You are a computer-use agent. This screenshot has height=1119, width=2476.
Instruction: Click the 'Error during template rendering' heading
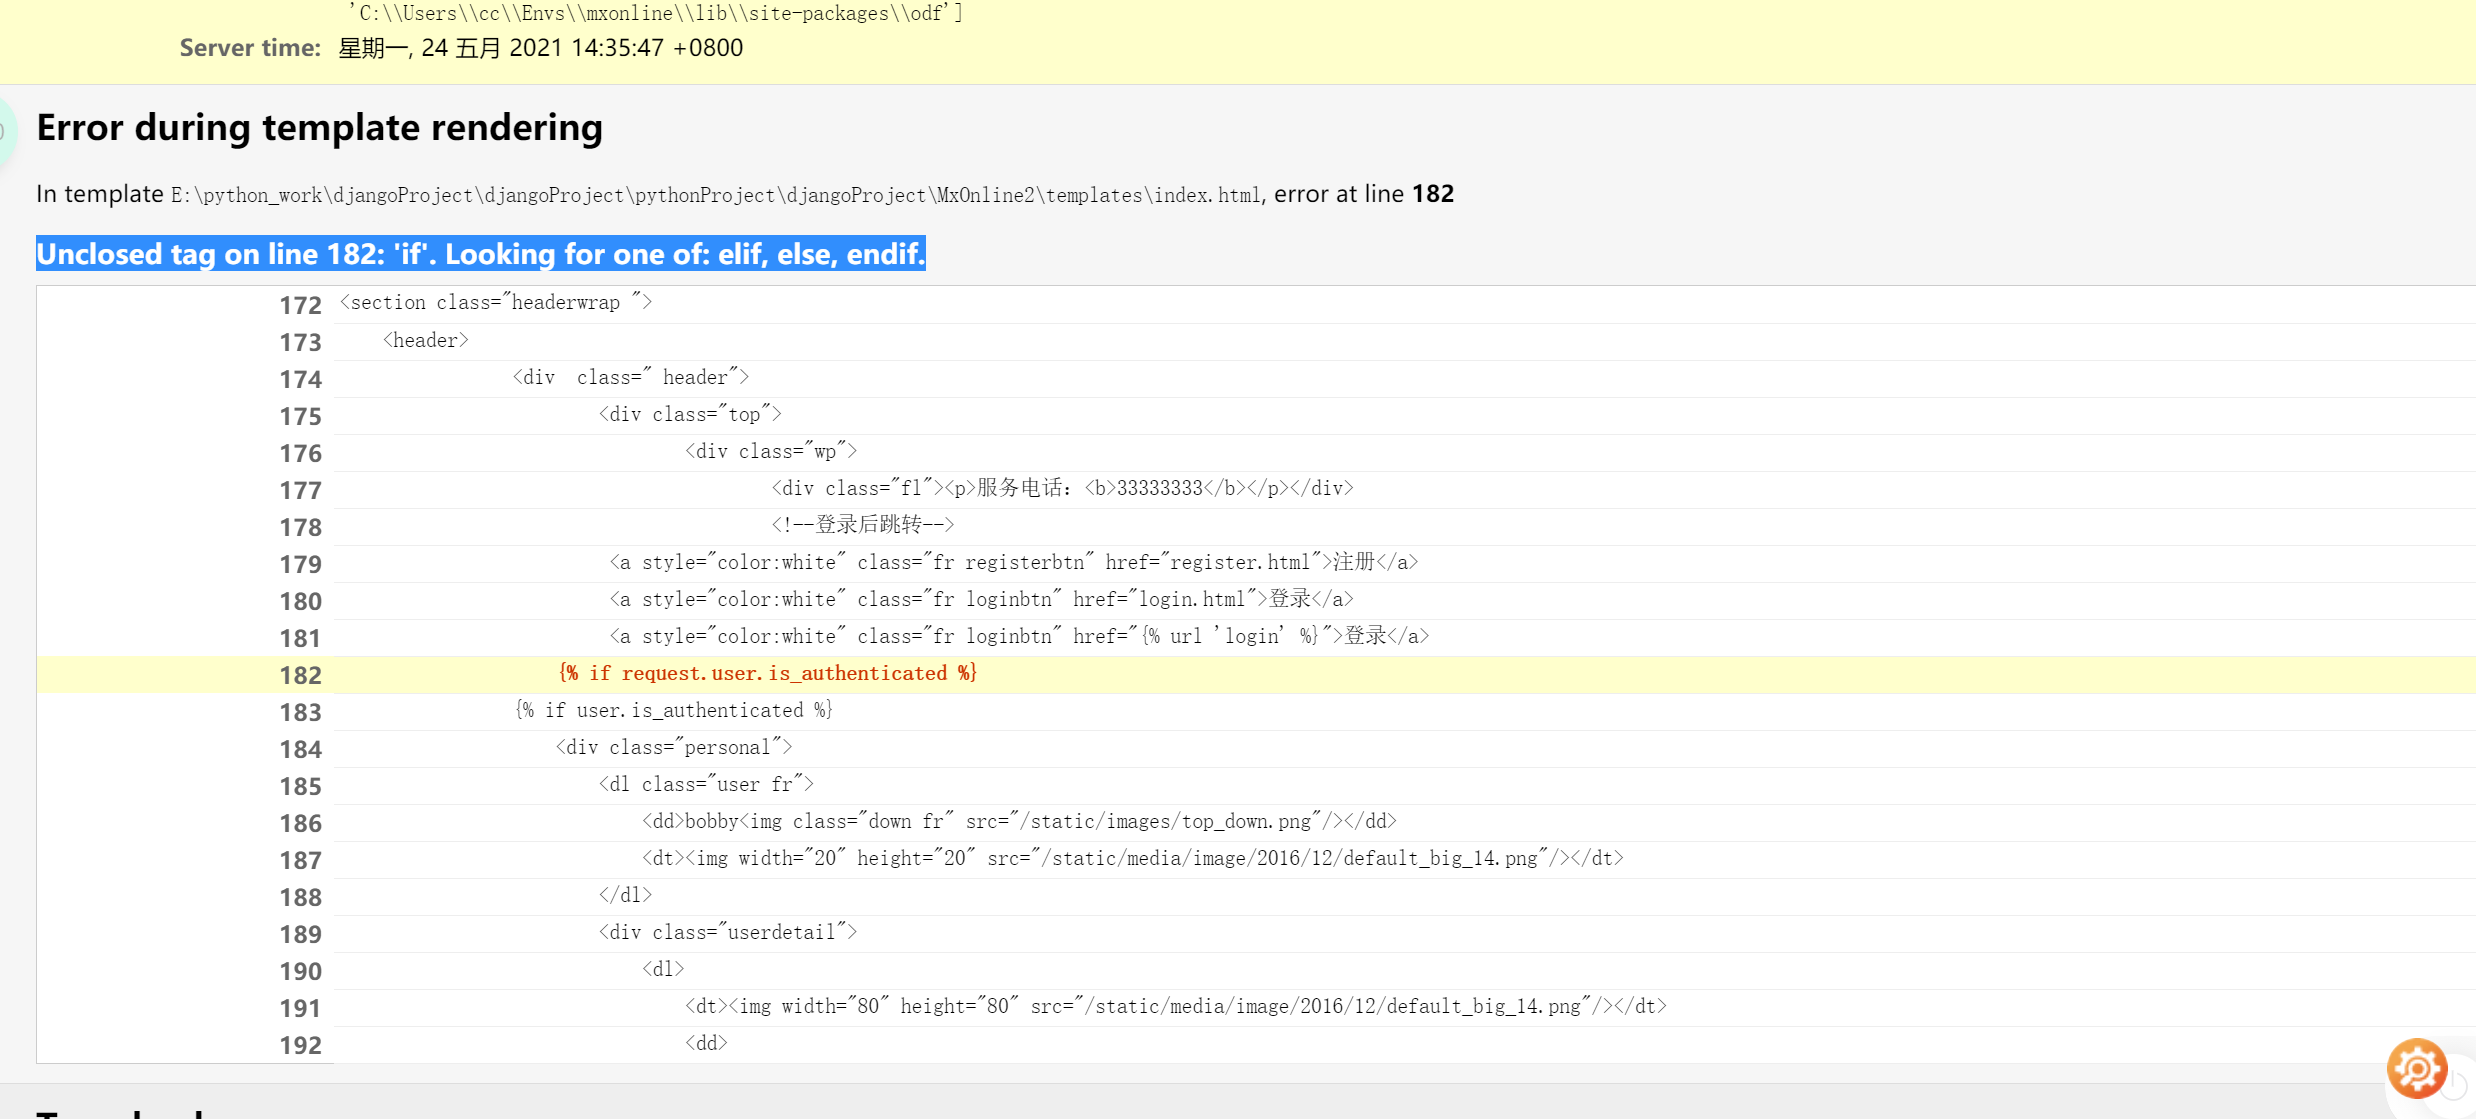click(319, 127)
